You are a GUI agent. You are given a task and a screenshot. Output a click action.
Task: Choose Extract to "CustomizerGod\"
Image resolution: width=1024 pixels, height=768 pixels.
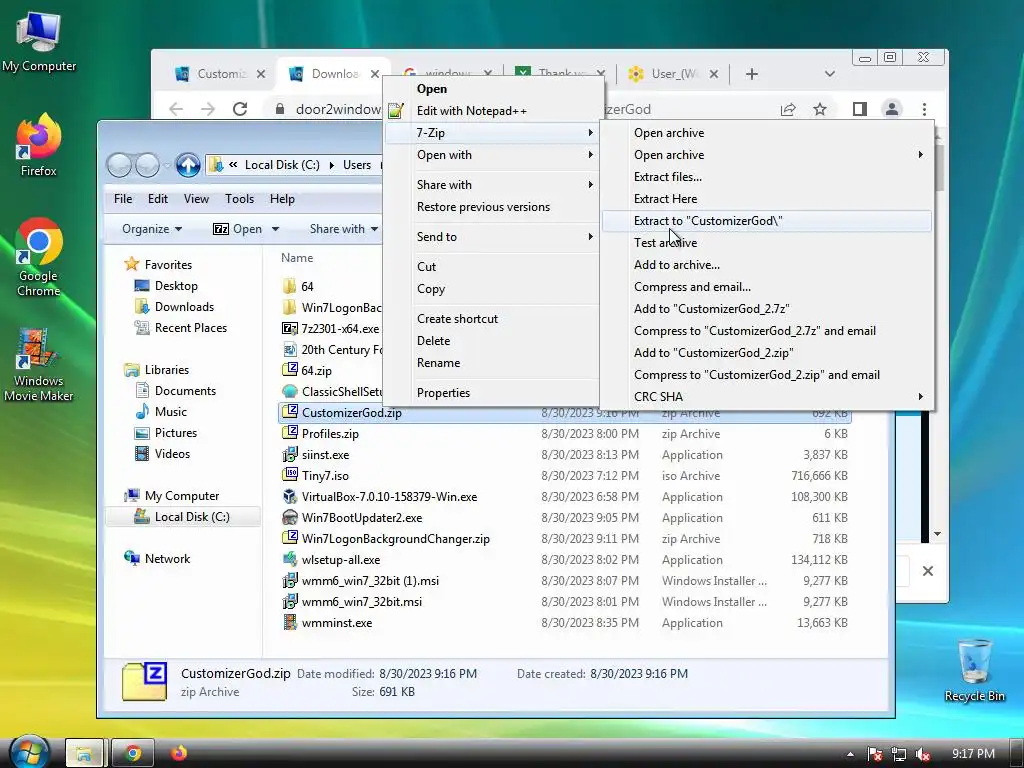[767, 221]
